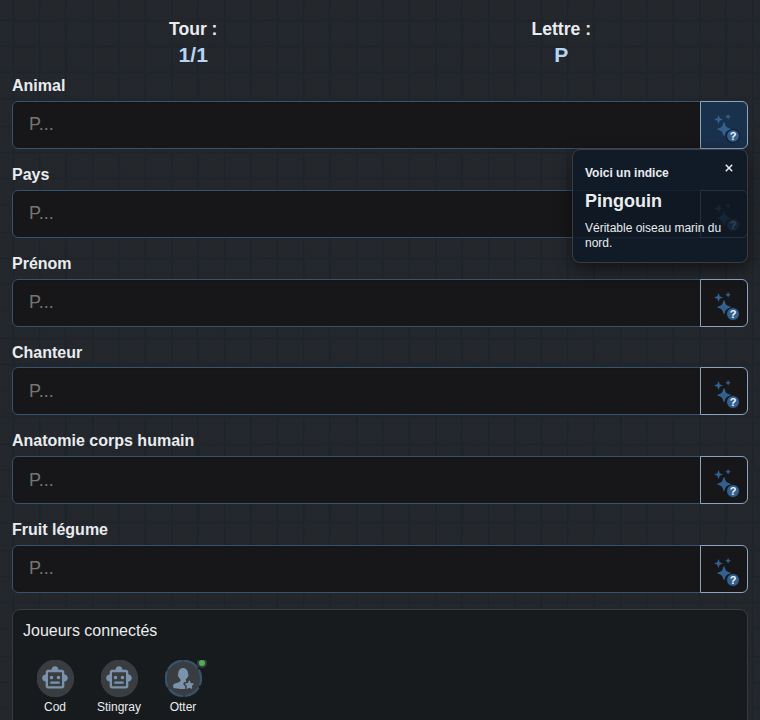Click the hint icon for Animal field
This screenshot has height=720, width=760.
coord(724,125)
